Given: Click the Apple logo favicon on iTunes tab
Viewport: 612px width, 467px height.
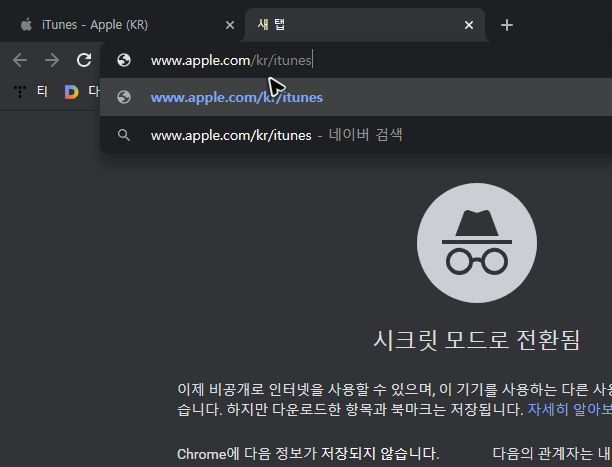Looking at the screenshot, I should [26, 25].
